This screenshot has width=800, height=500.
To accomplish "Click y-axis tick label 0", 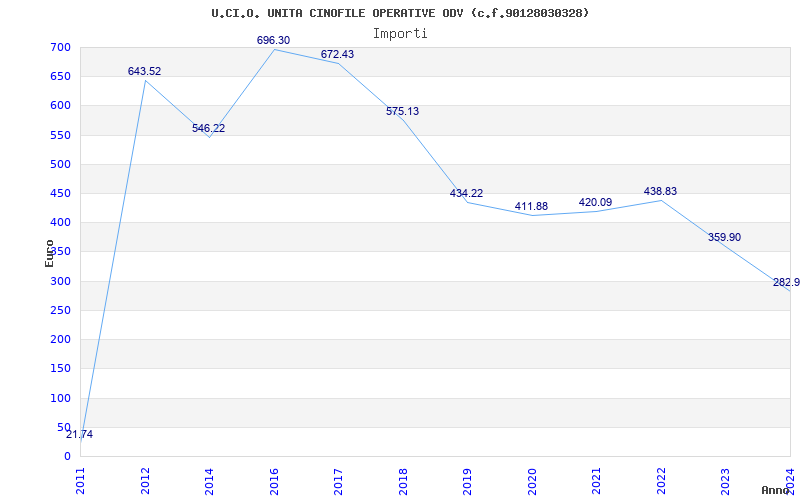I will [67, 457].
